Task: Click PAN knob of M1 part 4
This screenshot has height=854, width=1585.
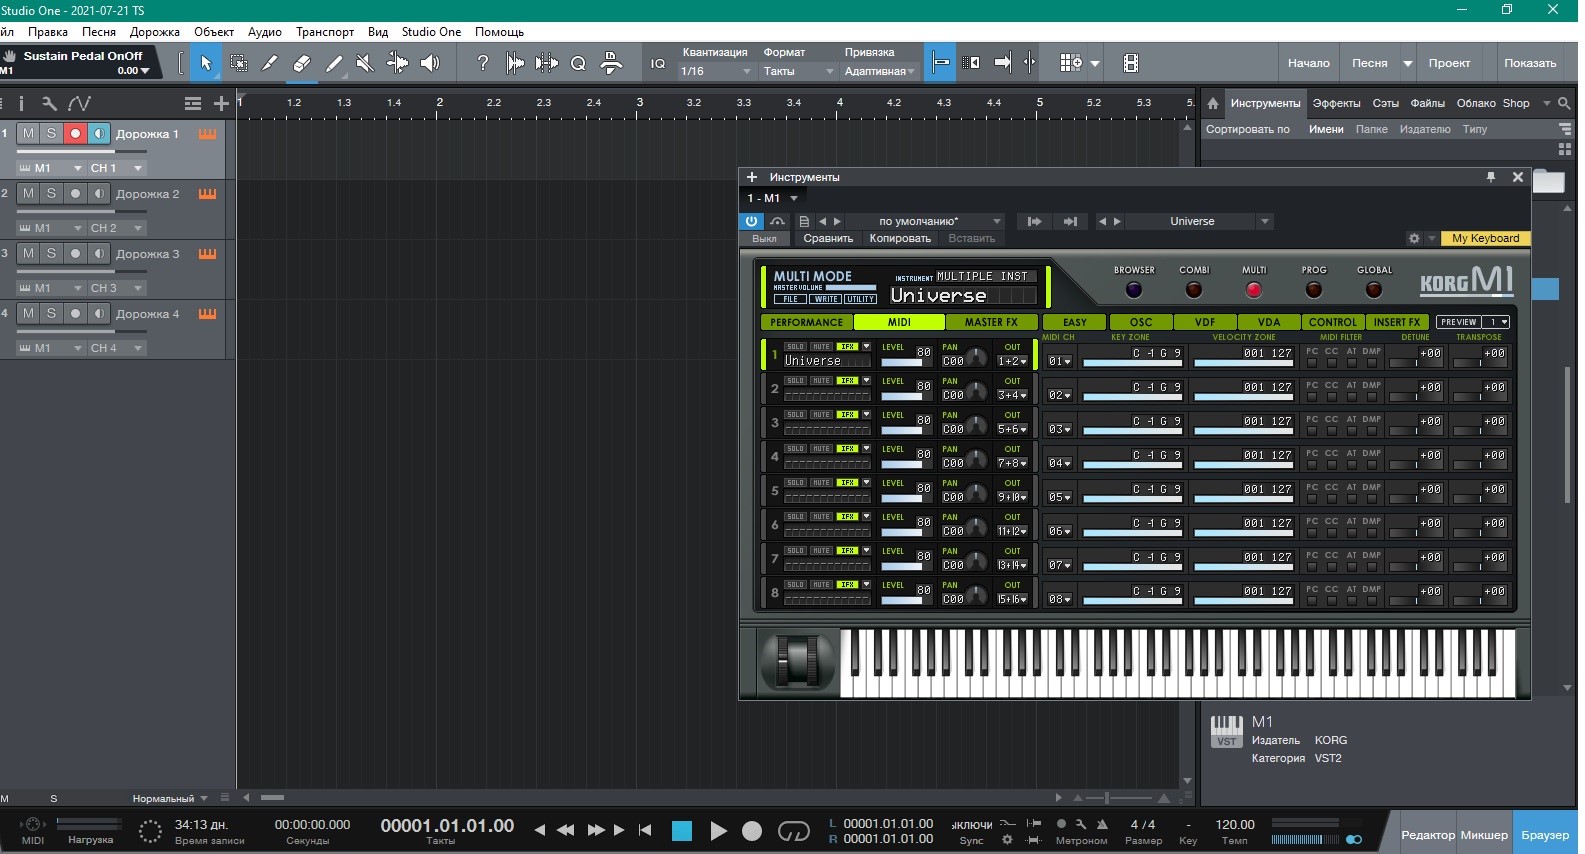Action: point(976,460)
